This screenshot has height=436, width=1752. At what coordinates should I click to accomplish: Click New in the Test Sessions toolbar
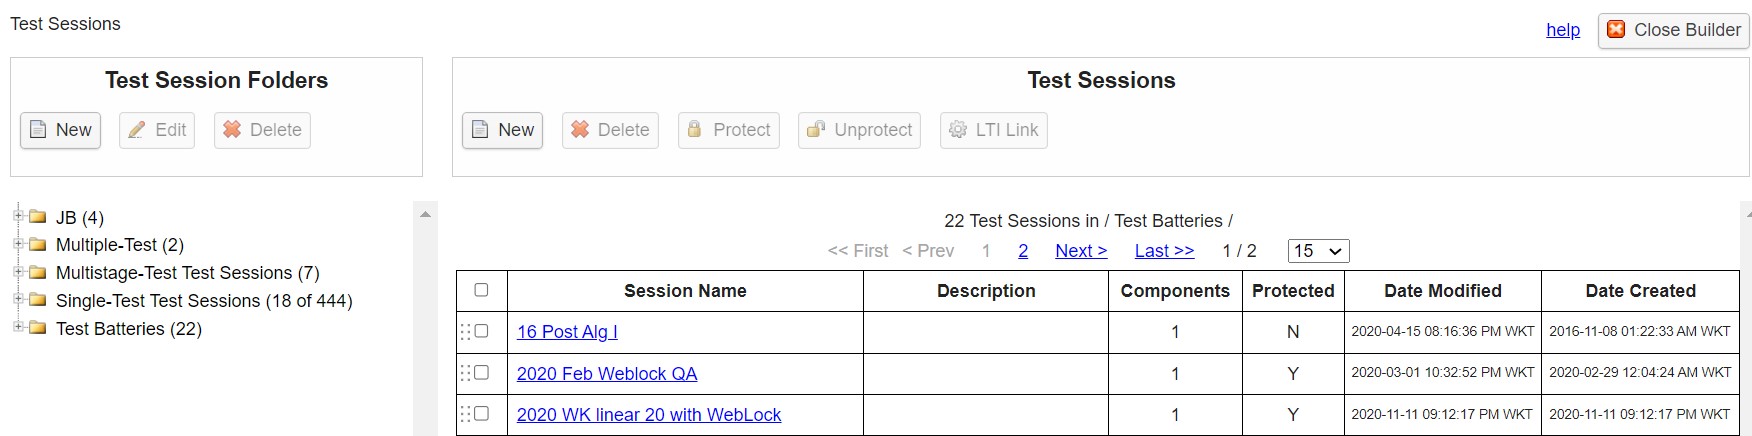pos(502,130)
